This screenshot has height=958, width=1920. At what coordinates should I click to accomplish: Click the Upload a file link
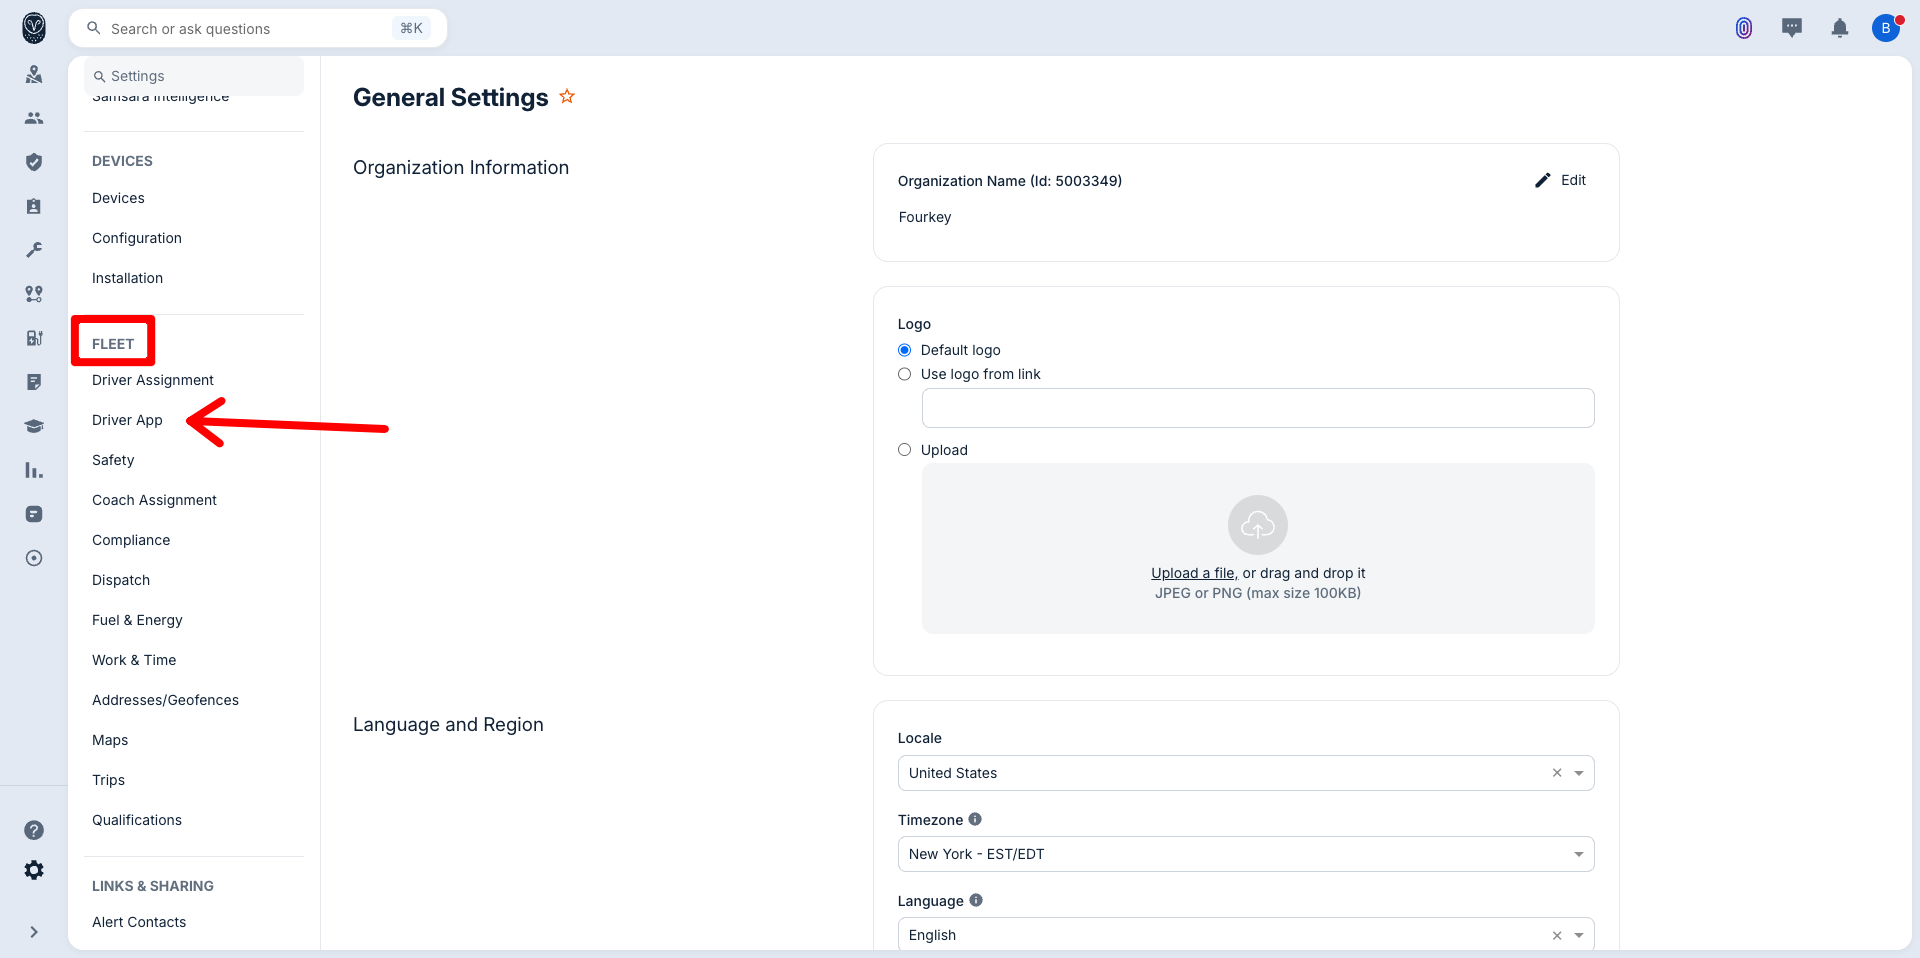coord(1194,573)
